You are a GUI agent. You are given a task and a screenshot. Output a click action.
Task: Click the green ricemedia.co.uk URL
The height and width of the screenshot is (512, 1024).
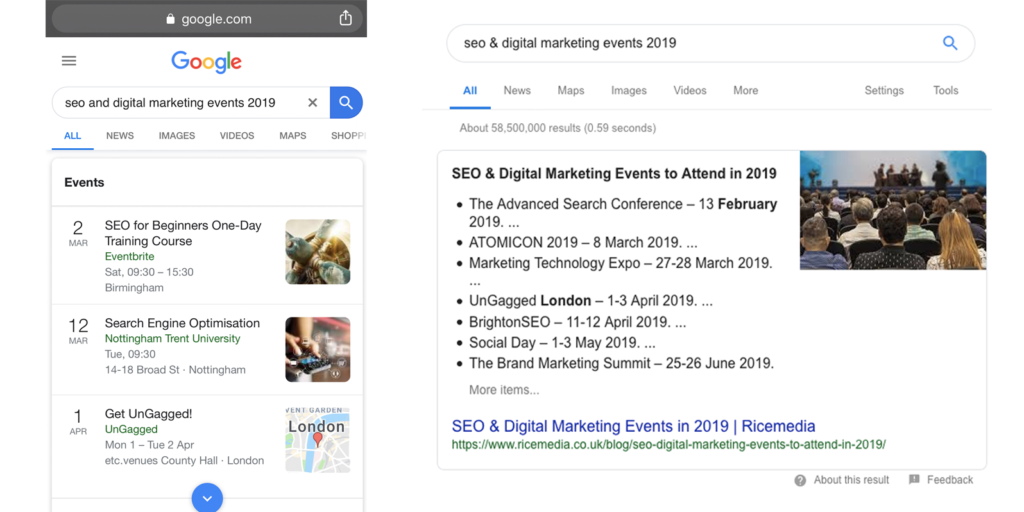pyautogui.click(x=669, y=445)
